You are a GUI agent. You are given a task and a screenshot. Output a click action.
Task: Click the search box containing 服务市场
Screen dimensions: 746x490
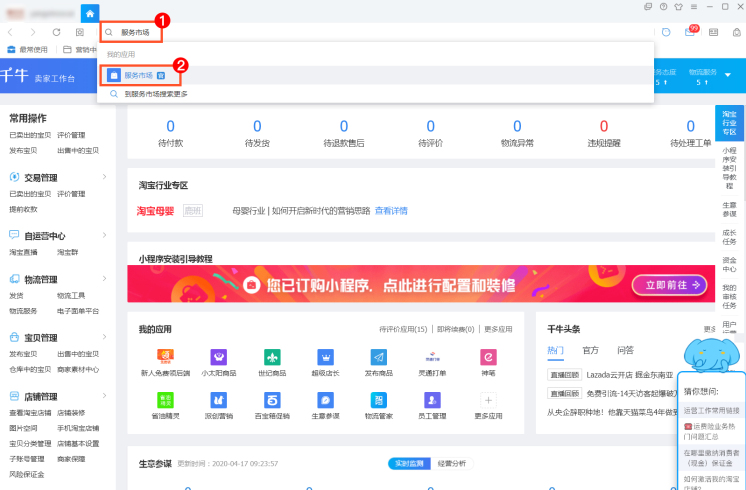click(131, 32)
